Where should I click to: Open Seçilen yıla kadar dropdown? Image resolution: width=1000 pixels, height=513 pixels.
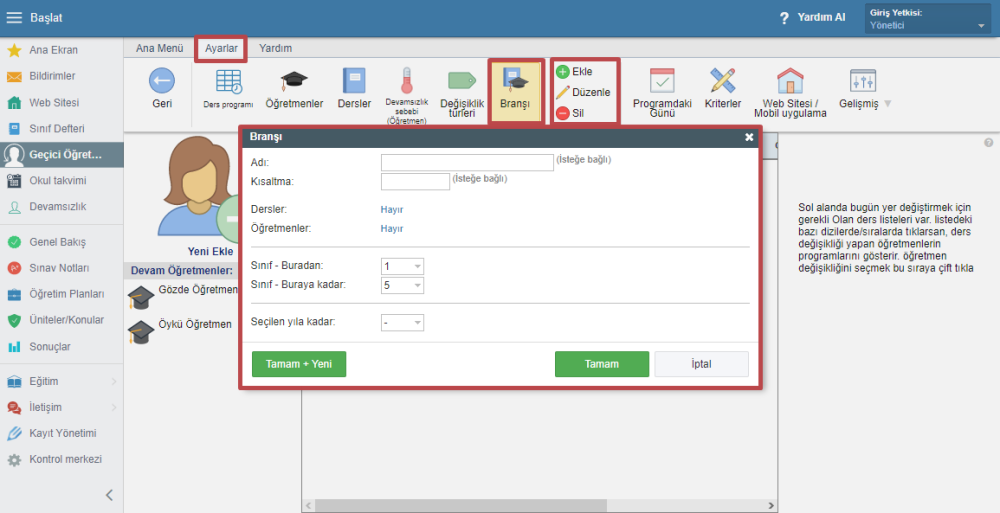coord(402,323)
